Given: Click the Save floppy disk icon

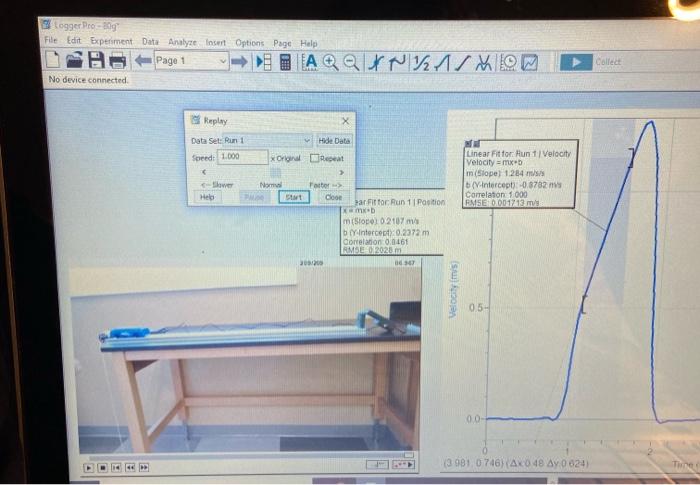Looking at the screenshot, I should (x=96, y=60).
